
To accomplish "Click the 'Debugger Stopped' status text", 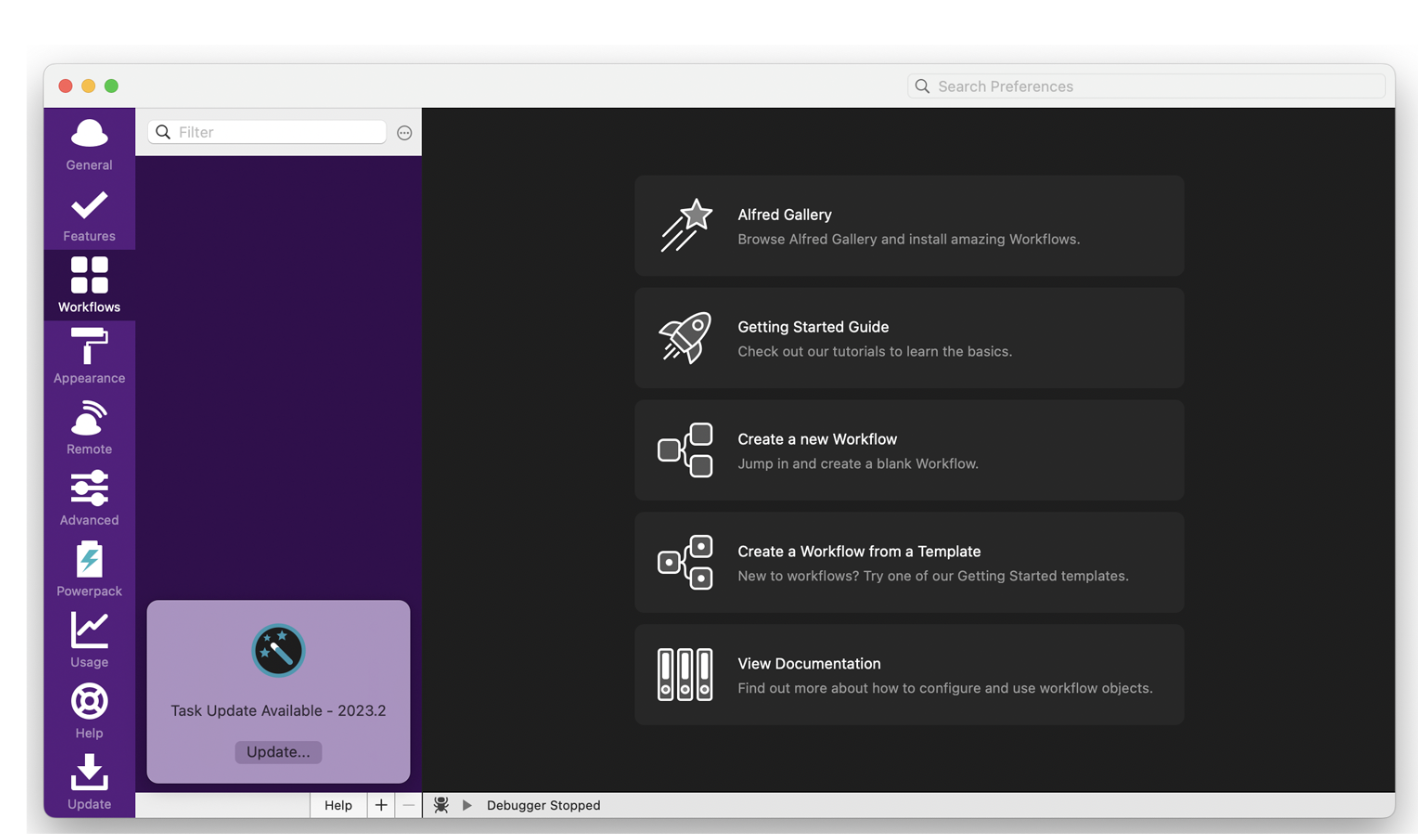I will [544, 805].
